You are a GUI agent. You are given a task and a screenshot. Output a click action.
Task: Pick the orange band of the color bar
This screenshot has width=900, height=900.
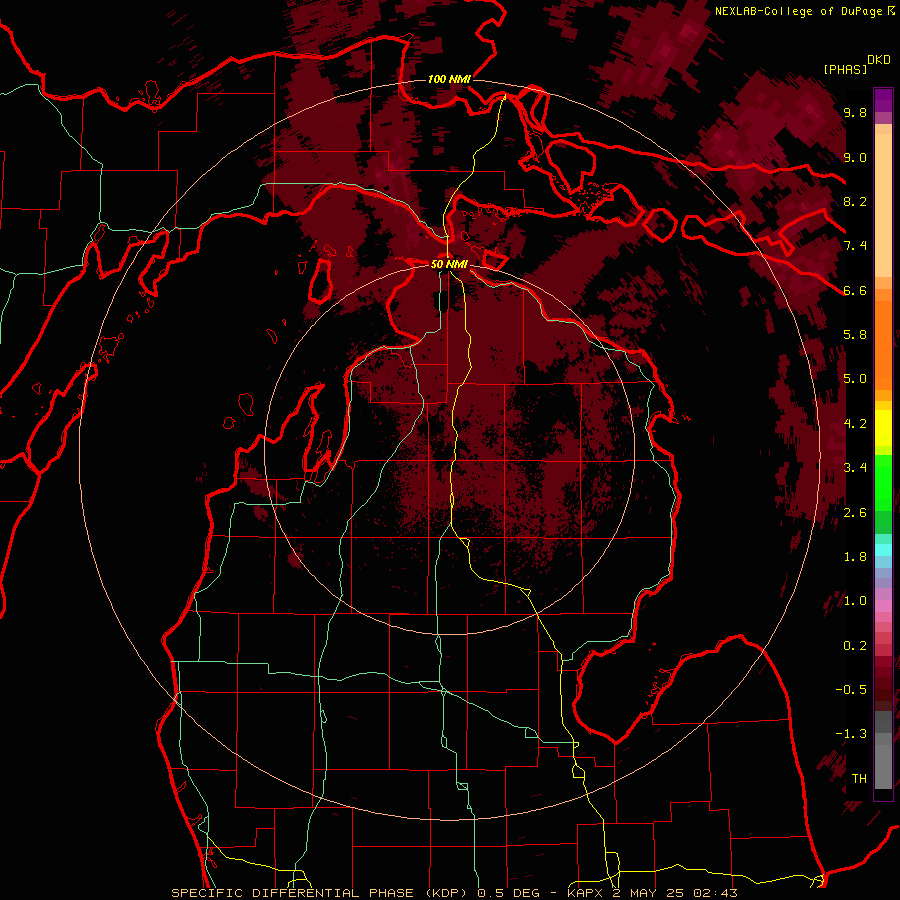click(883, 344)
